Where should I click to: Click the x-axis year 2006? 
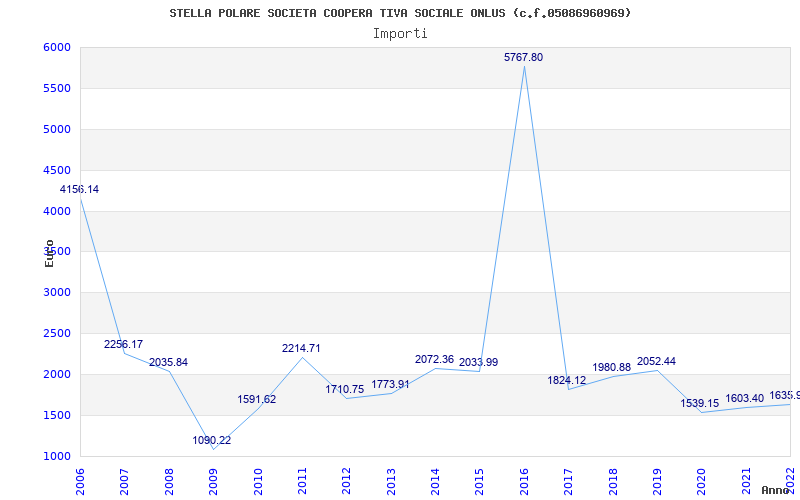pyautogui.click(x=80, y=482)
